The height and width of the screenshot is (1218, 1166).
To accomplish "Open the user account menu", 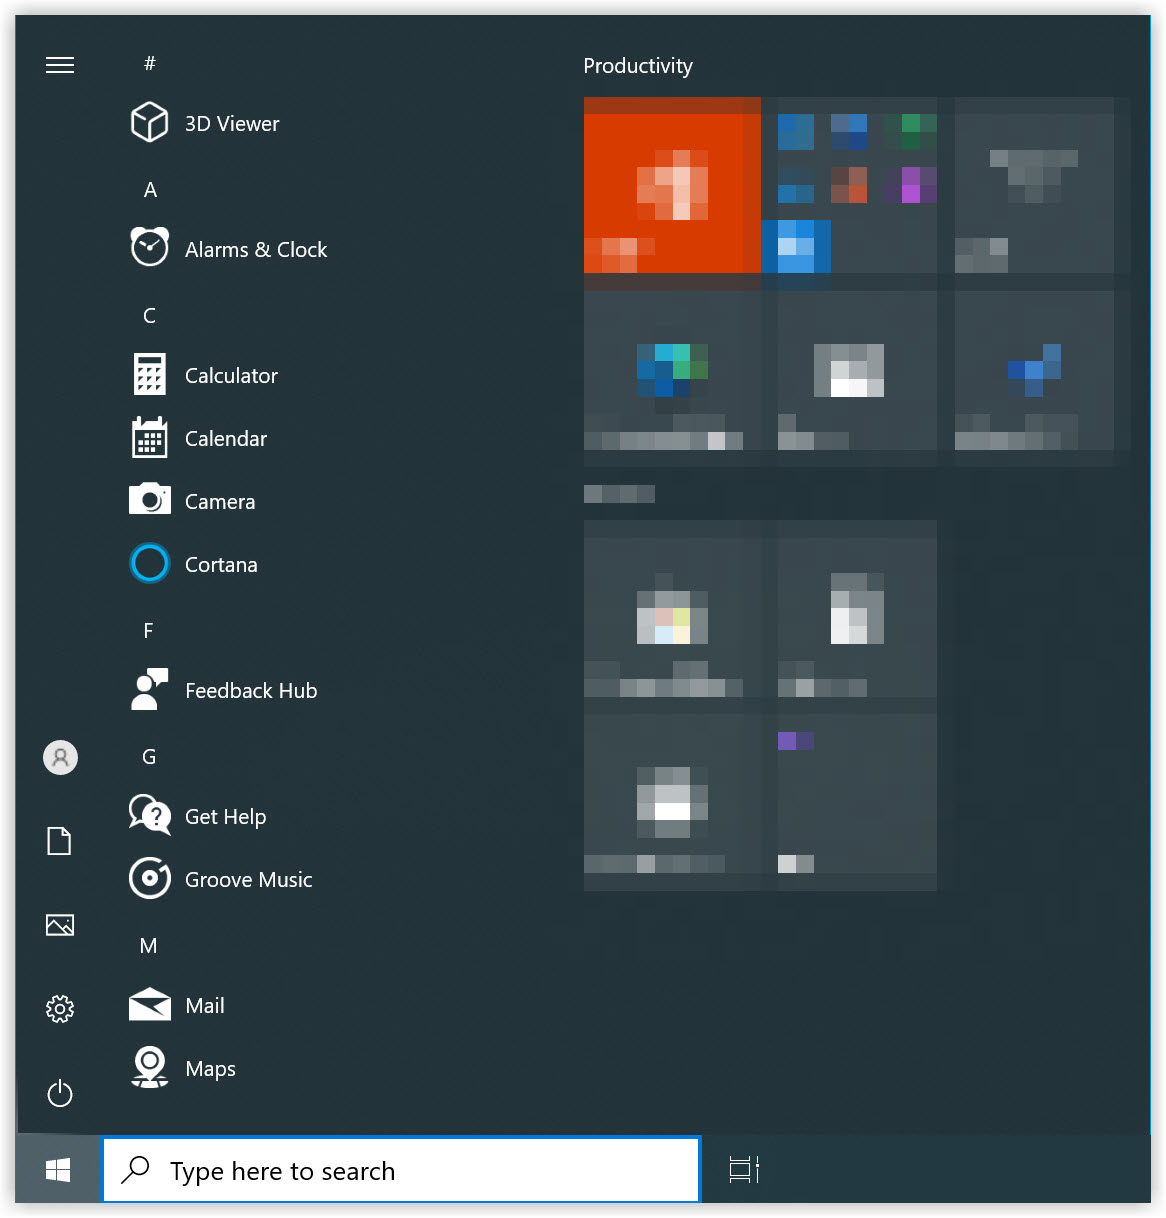I will pos(60,758).
